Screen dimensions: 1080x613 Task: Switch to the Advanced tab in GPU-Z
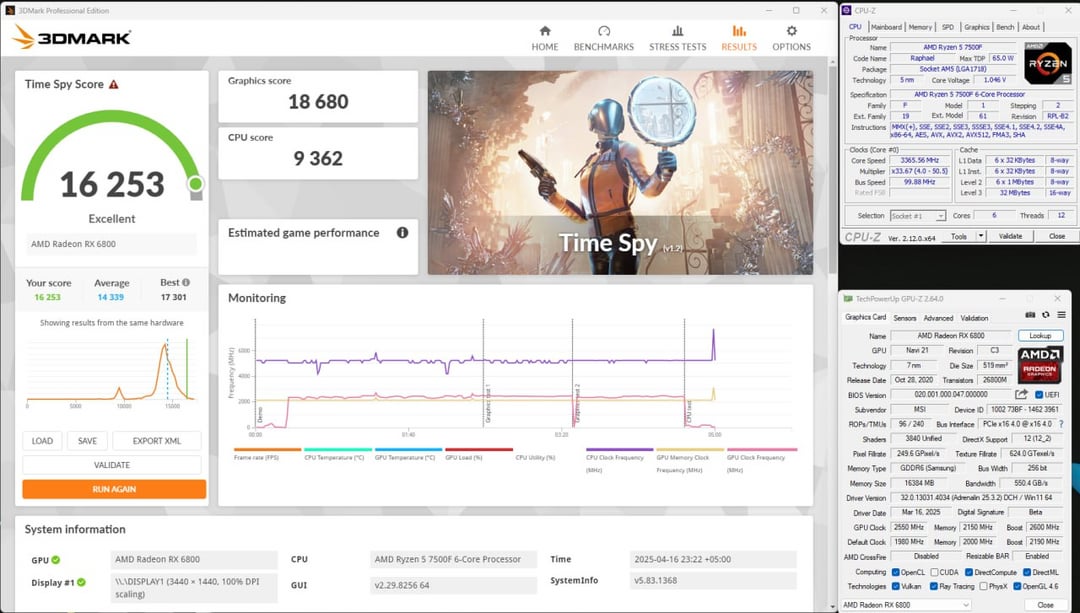click(938, 318)
